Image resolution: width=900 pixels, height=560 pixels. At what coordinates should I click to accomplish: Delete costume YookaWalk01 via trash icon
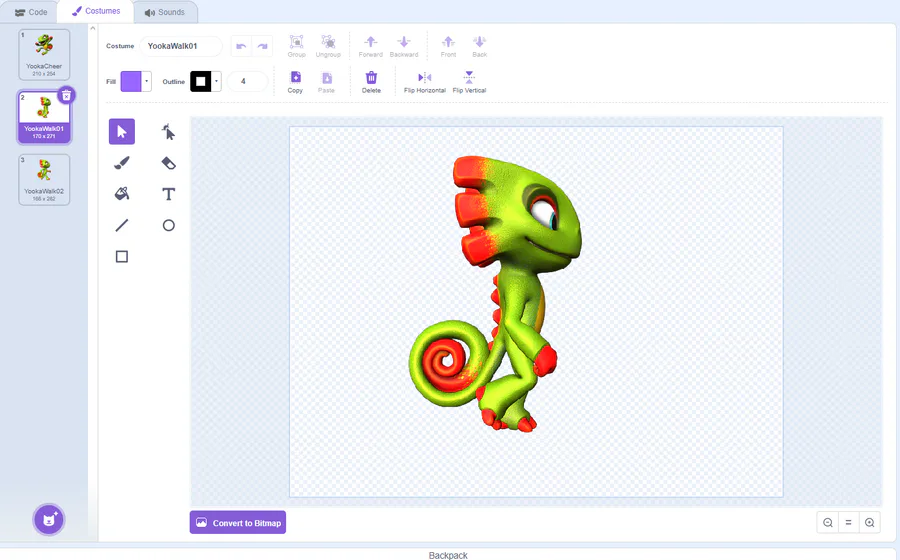(67, 95)
